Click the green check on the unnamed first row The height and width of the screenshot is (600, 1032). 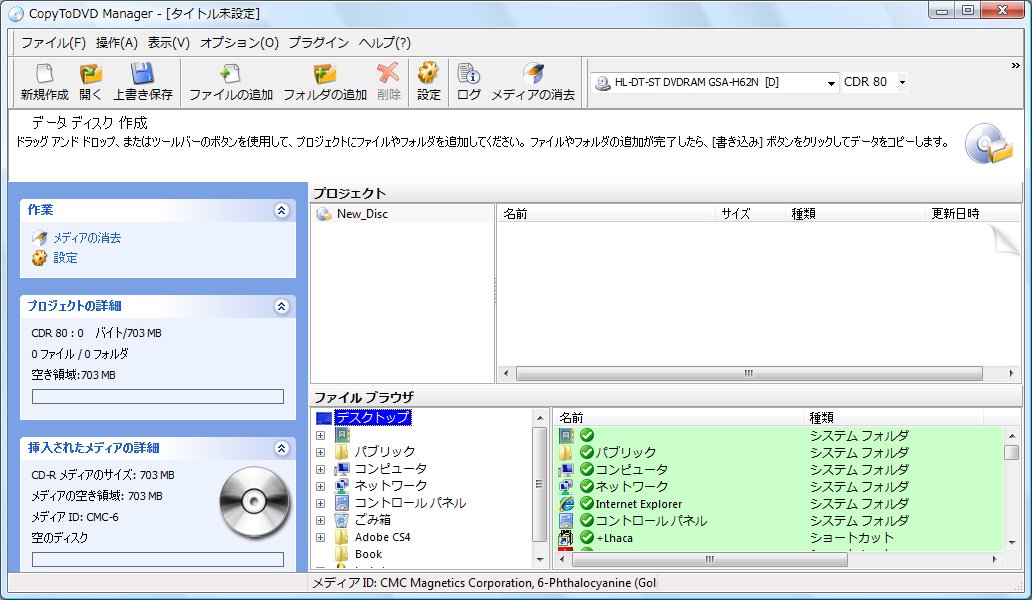[x=587, y=436]
